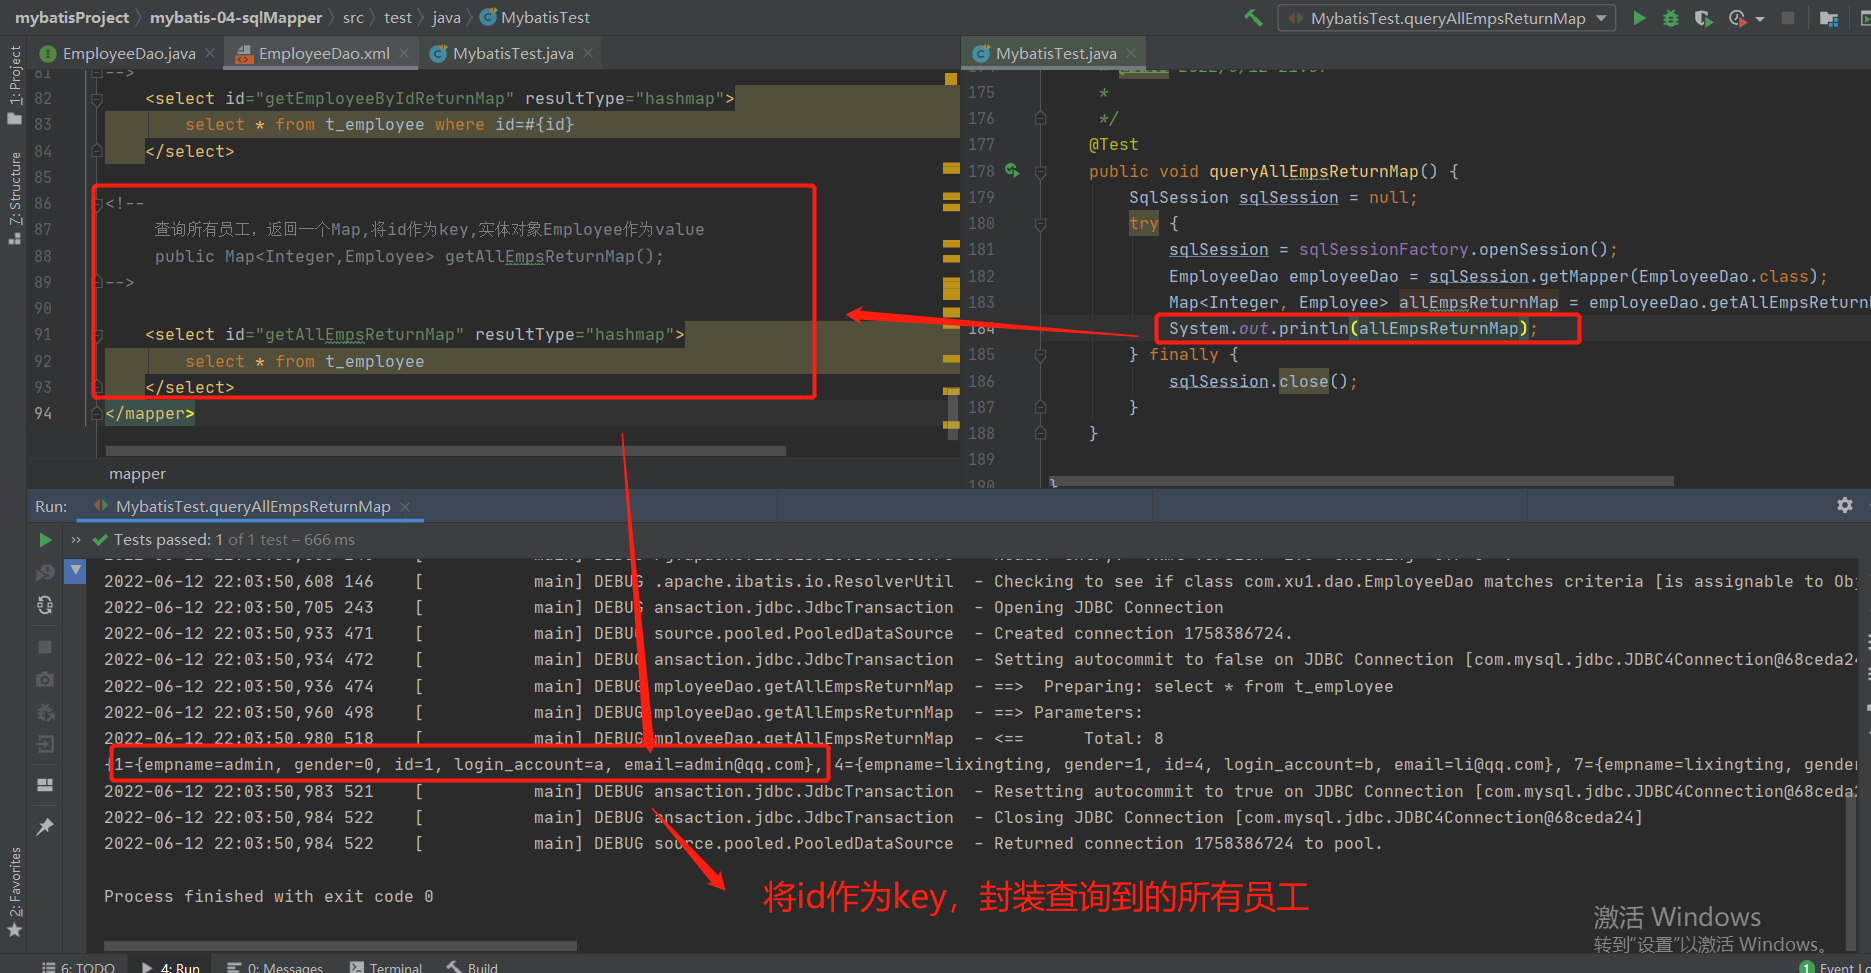Click the mapper breadcrumb below the XML editor
Viewport: 1871px width, 973px height.
pos(137,474)
